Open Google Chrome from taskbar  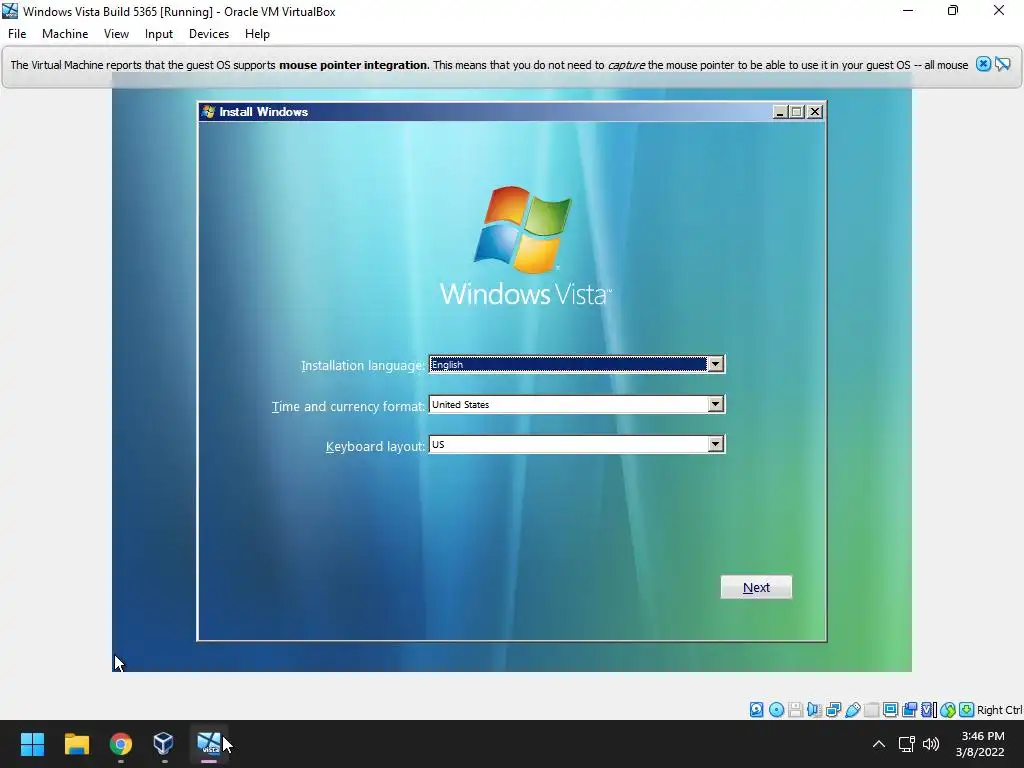(121, 744)
